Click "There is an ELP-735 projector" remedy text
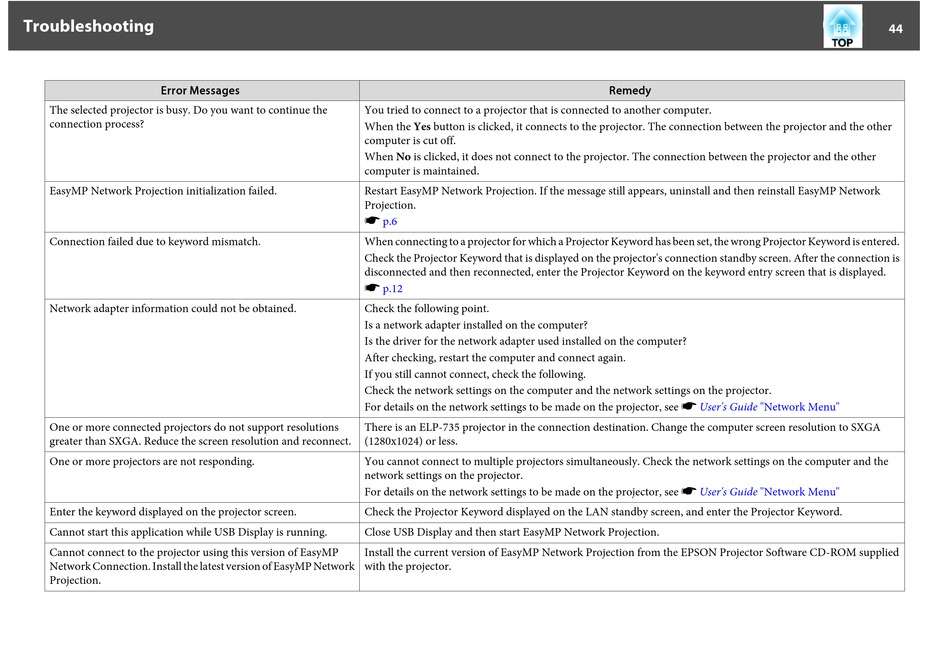Viewport: 950px width, 660px height. [622, 435]
